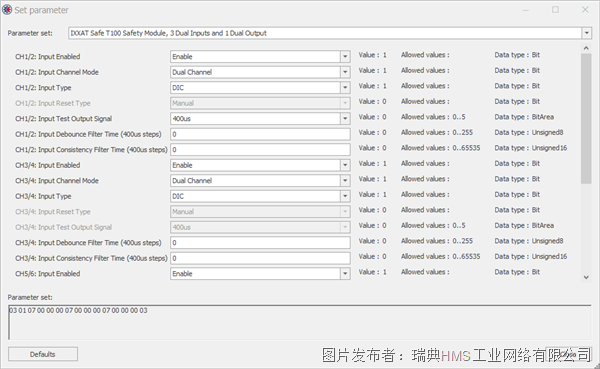Click CH3/4 Input Consistency Filter Time field
600x369 pixels.
tap(260, 258)
